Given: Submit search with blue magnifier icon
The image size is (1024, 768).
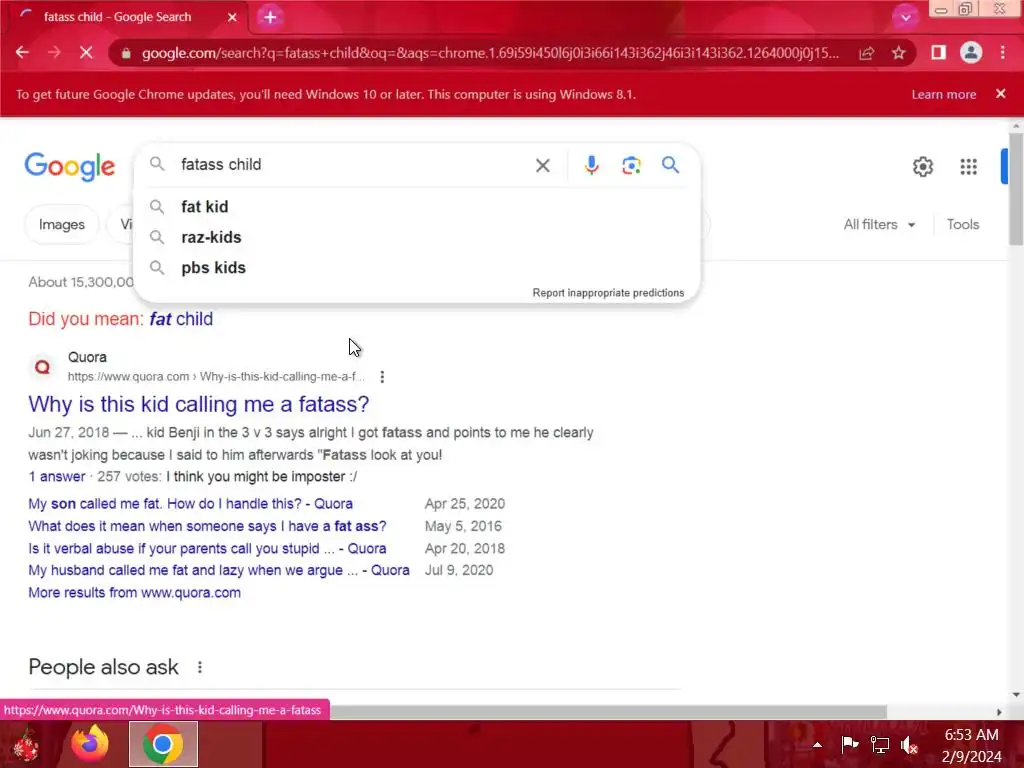Looking at the screenshot, I should coord(670,165).
